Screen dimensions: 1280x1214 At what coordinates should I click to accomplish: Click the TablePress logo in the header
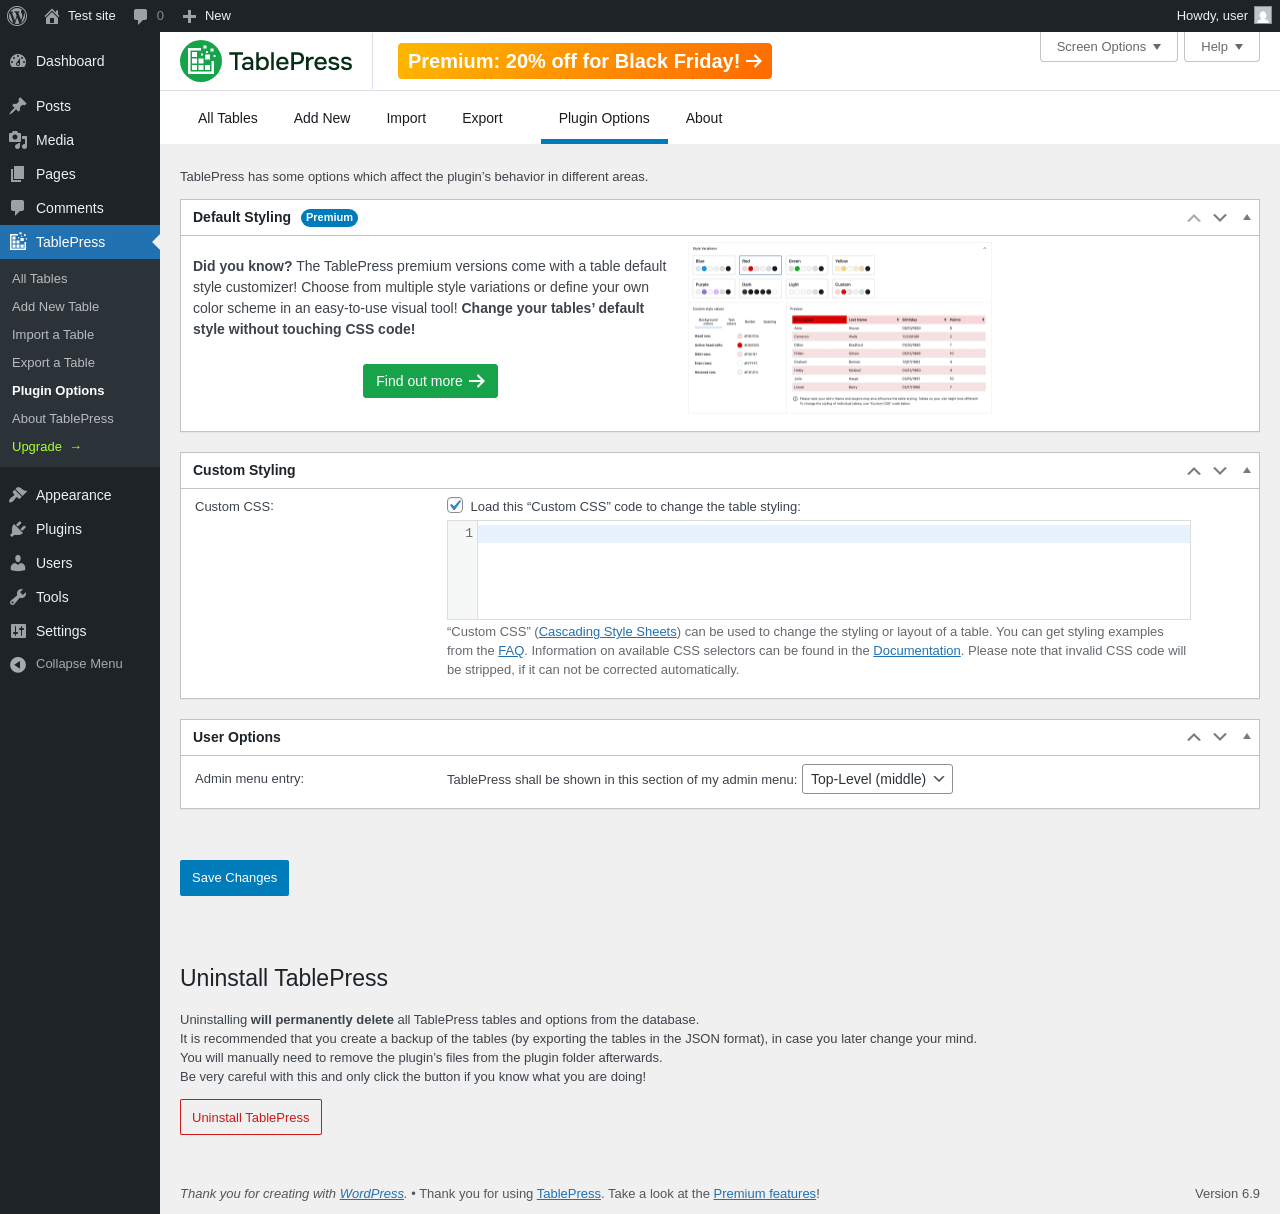point(266,61)
